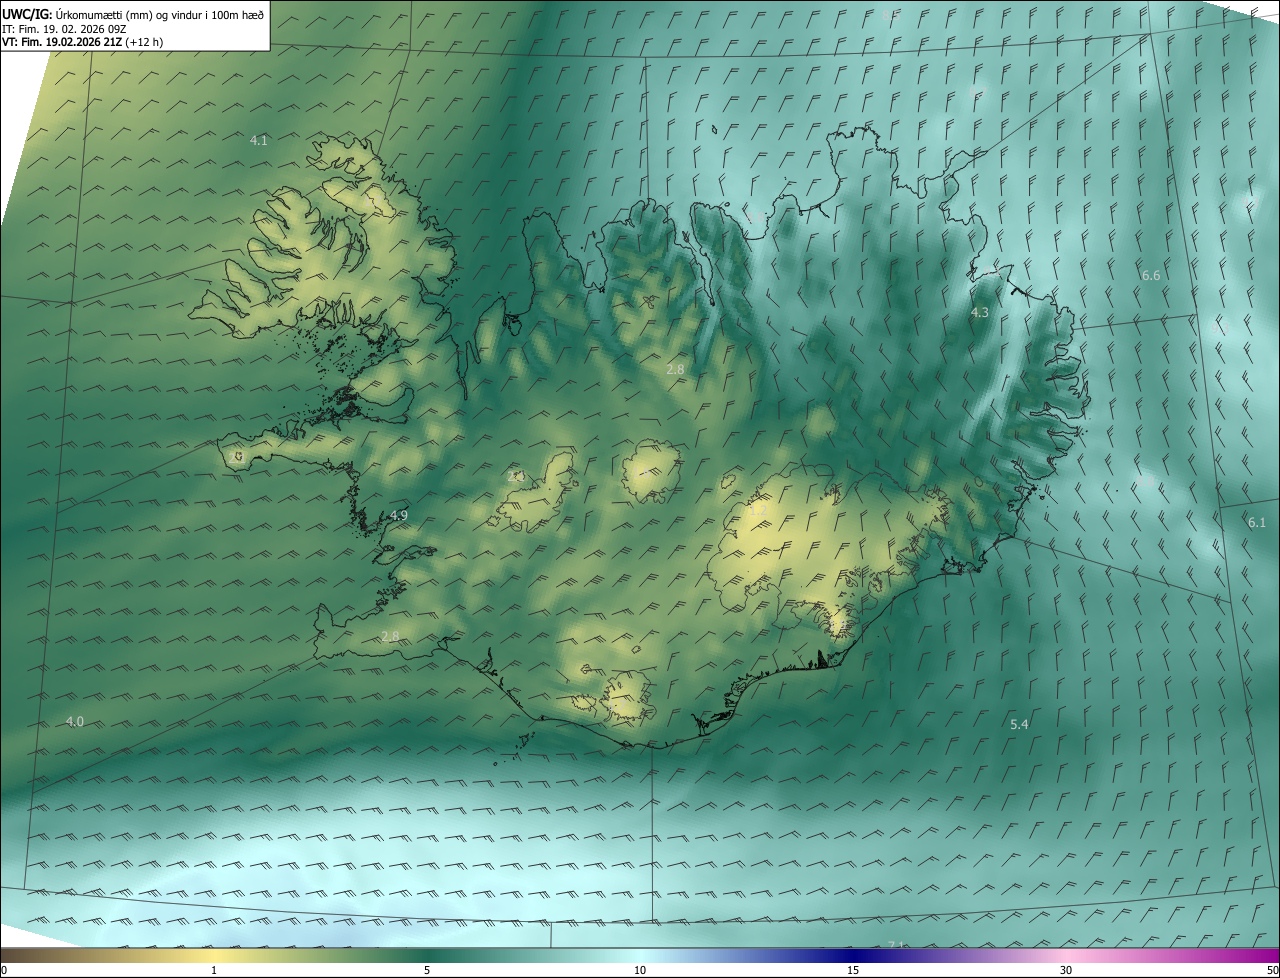Image resolution: width=1280 pixels, height=978 pixels.
Task: Click the title 'UWC/IG: Úrkomumætti (mm) og vindur í 100m hæð'
Action: (133, 14)
